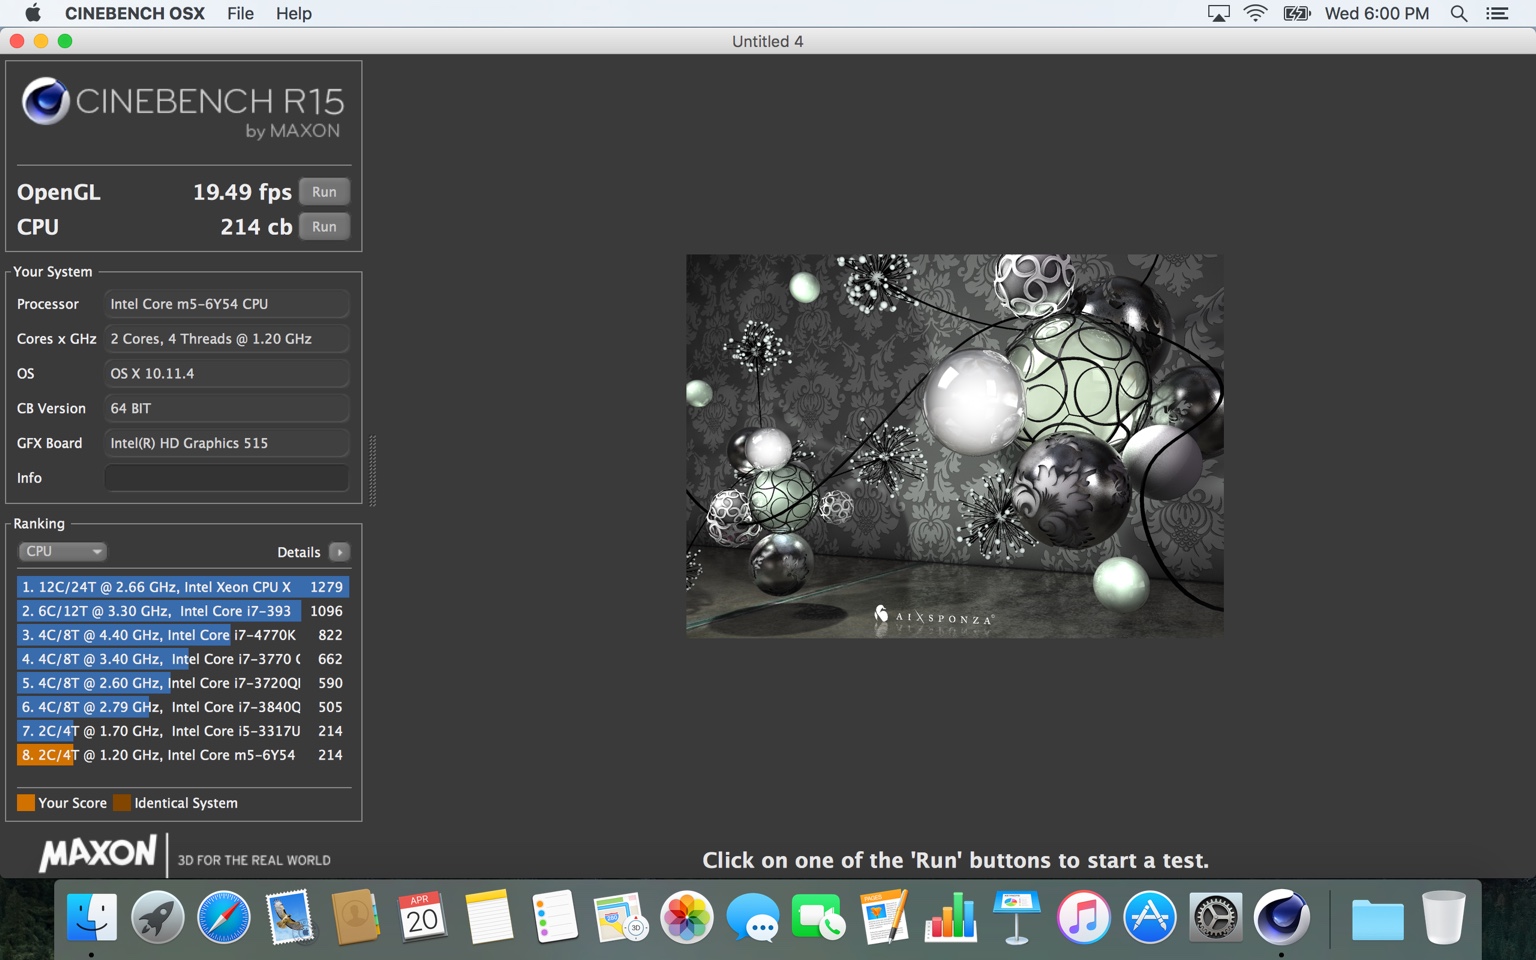Click the OS X 10.11.4 field
1536x960 pixels.
[227, 374]
